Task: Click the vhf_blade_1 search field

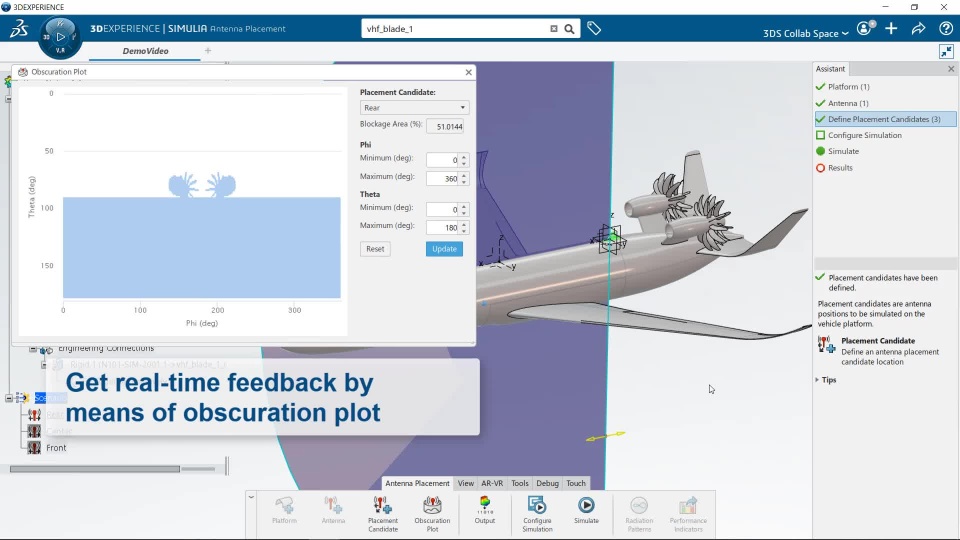Action: (455, 29)
